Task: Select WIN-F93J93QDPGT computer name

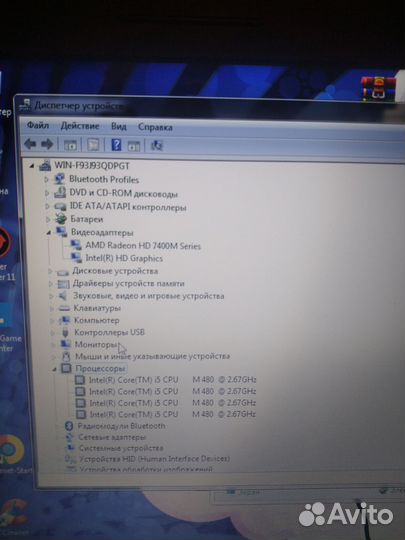Action: [92, 166]
